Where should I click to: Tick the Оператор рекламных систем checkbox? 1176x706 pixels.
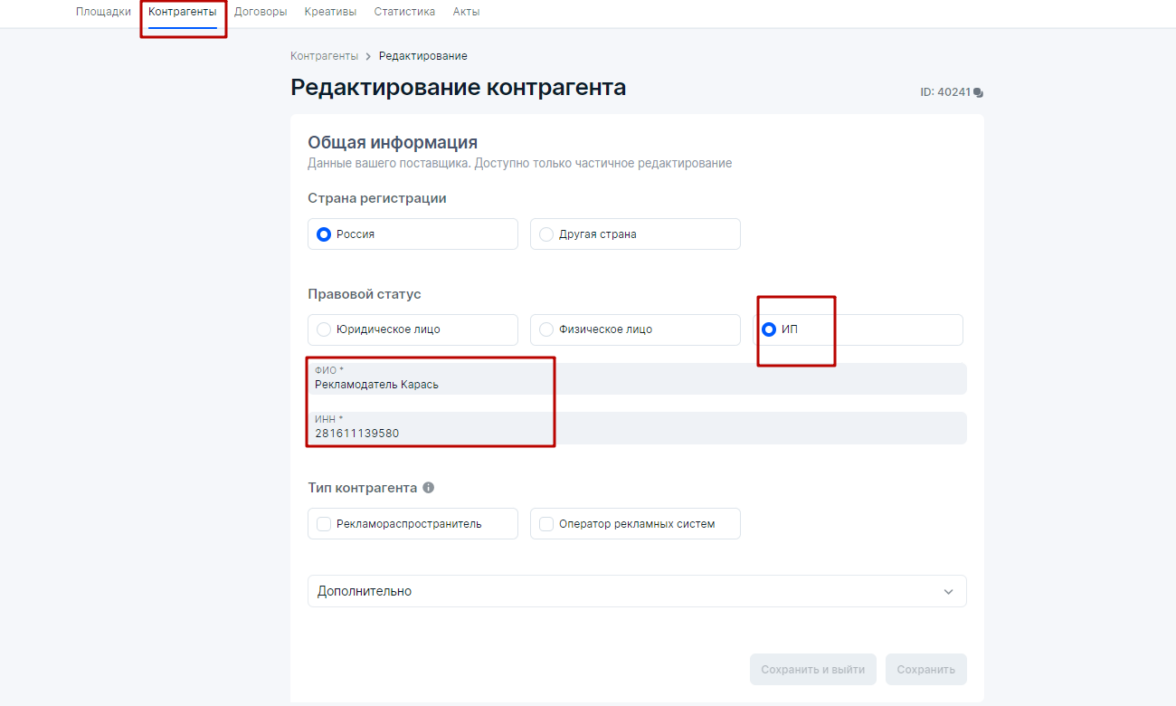click(546, 524)
